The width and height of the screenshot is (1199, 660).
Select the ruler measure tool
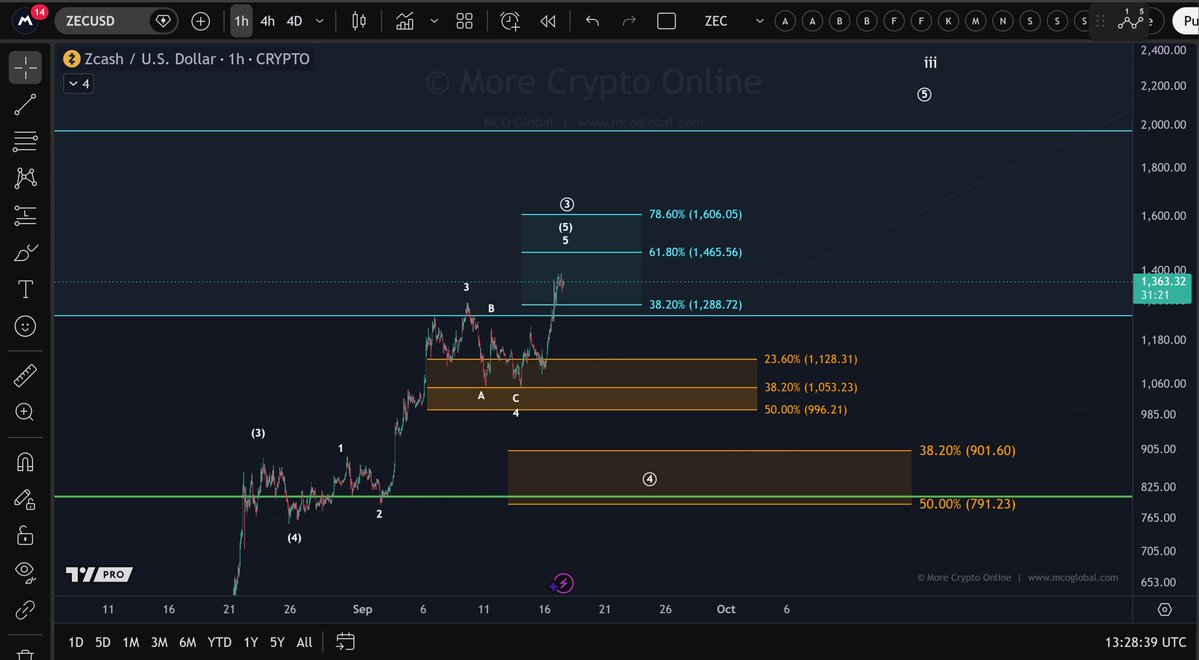(25, 376)
